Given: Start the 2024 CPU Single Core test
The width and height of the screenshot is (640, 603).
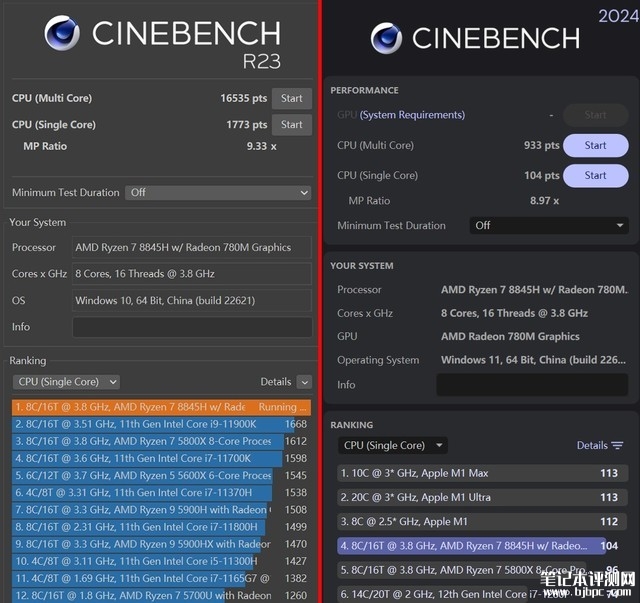Looking at the screenshot, I should (596, 176).
